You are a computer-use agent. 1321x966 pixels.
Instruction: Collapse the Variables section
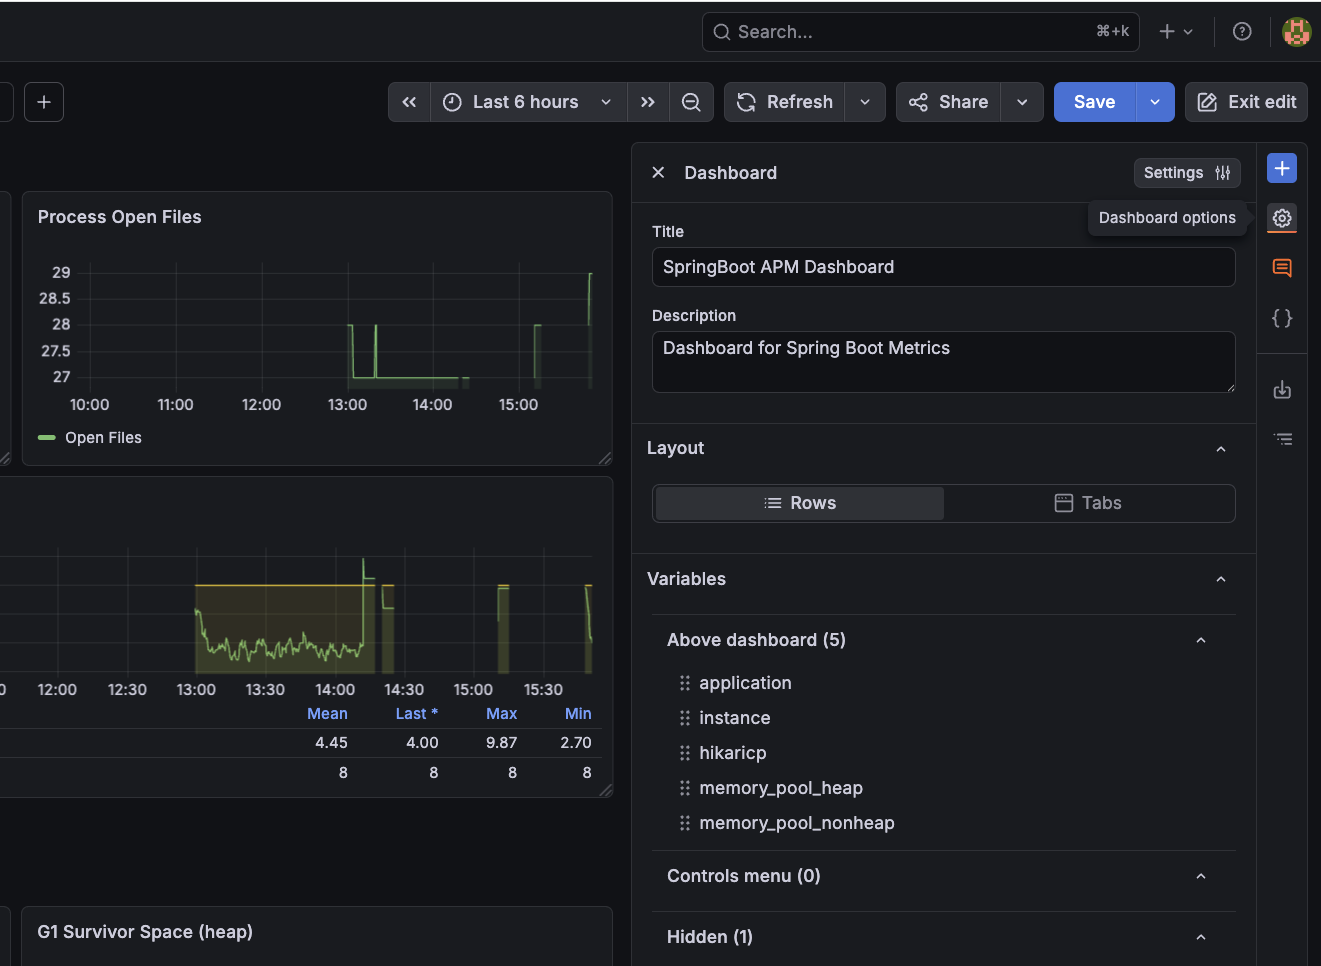coord(1220,579)
